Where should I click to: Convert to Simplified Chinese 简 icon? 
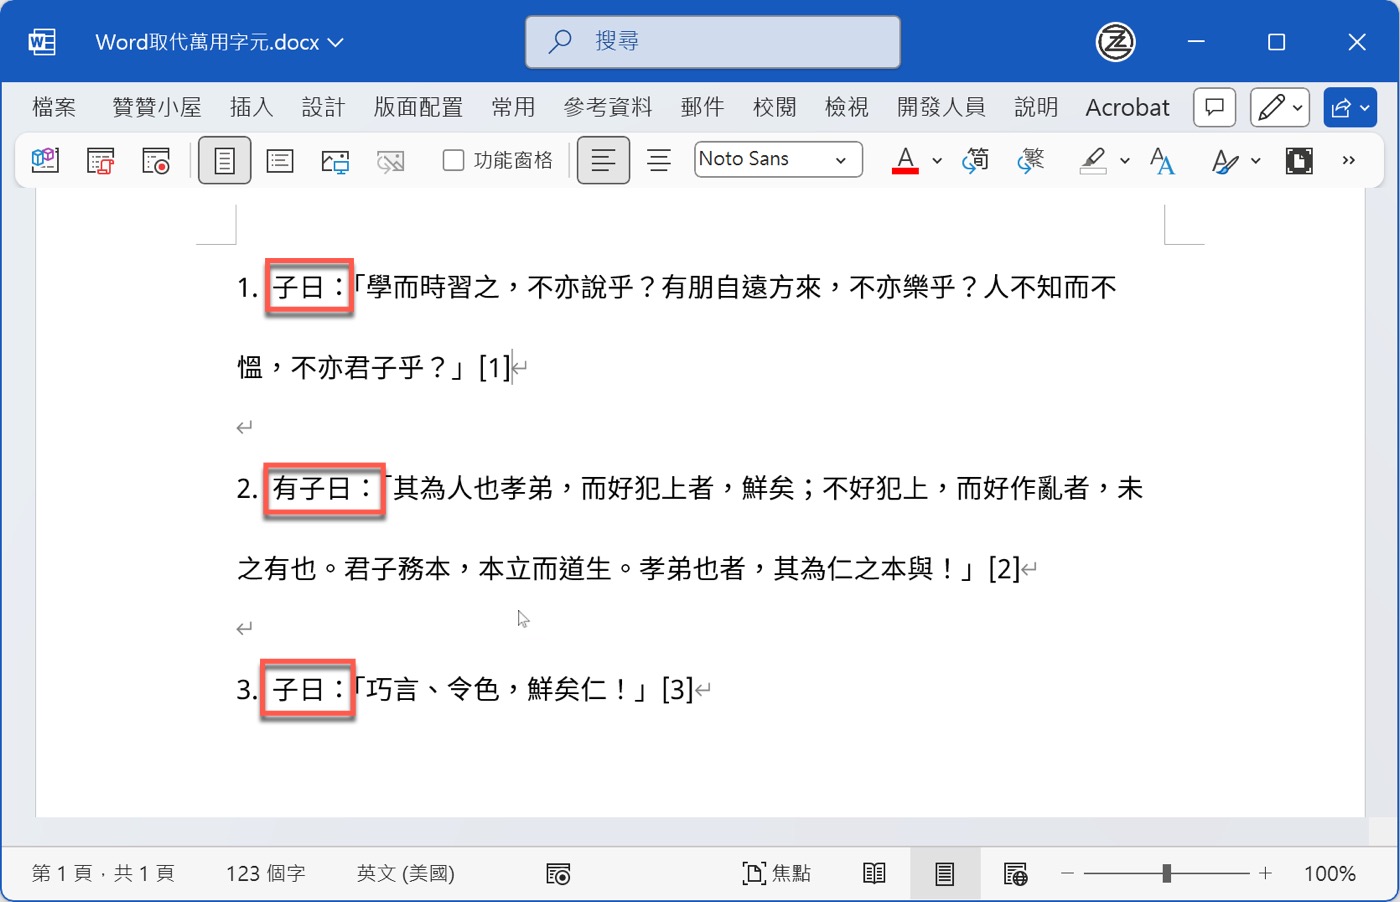click(976, 160)
